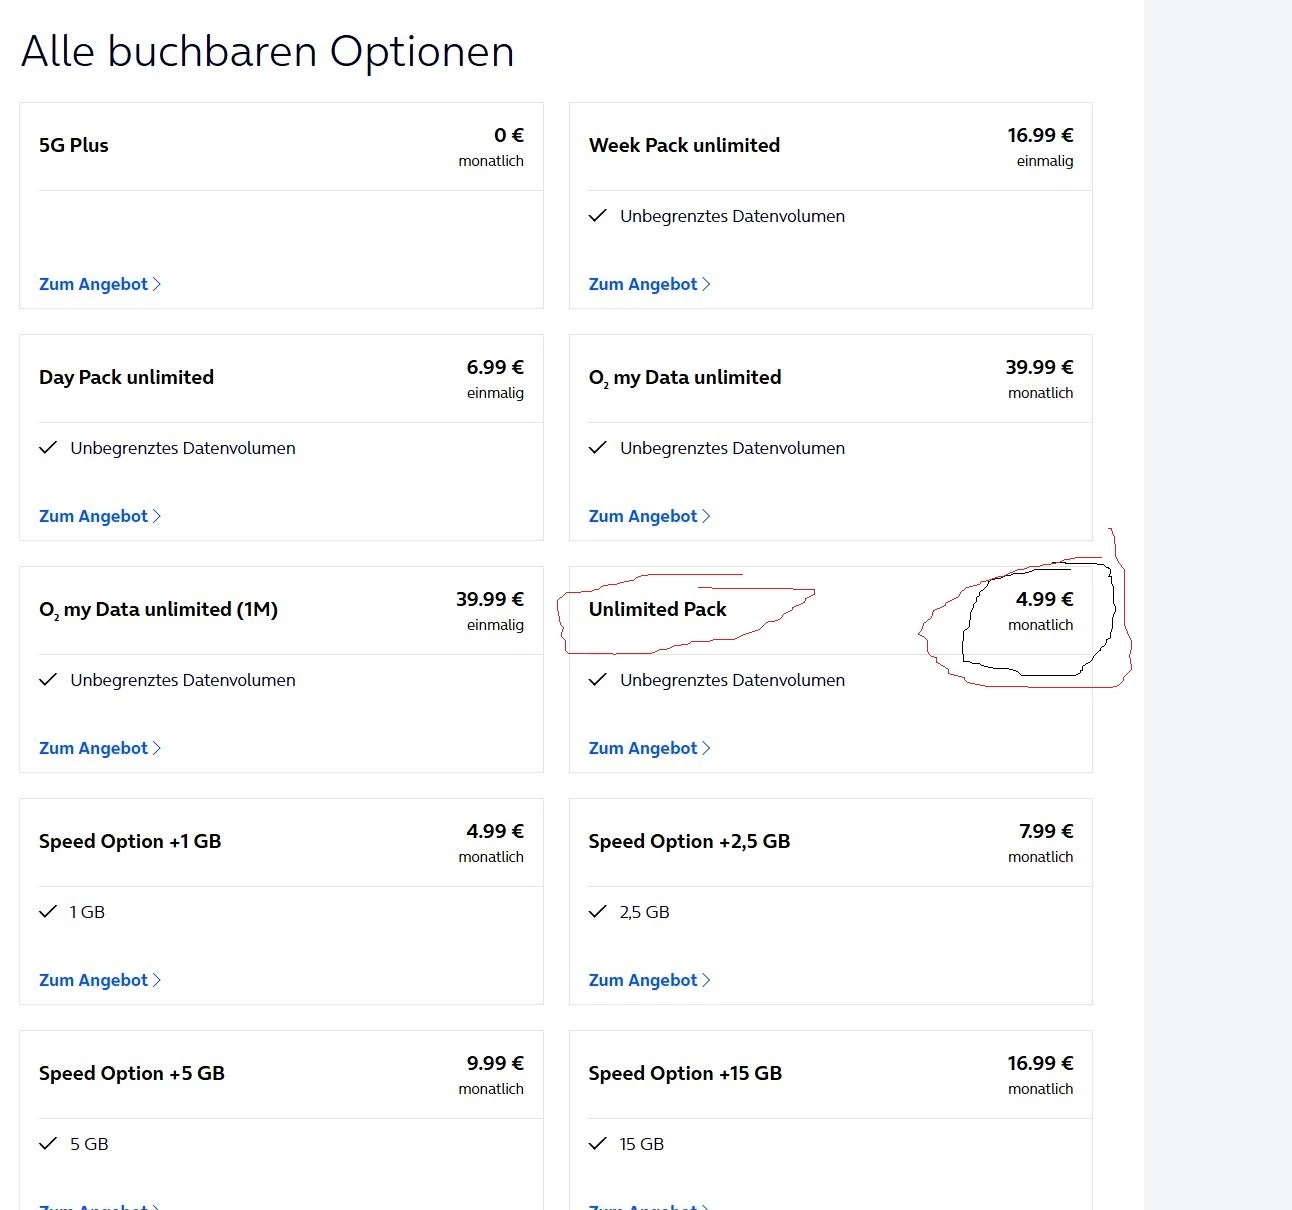Open the 5G Plus offer link
Image resolution: width=1292 pixels, height=1210 pixels.
[93, 284]
